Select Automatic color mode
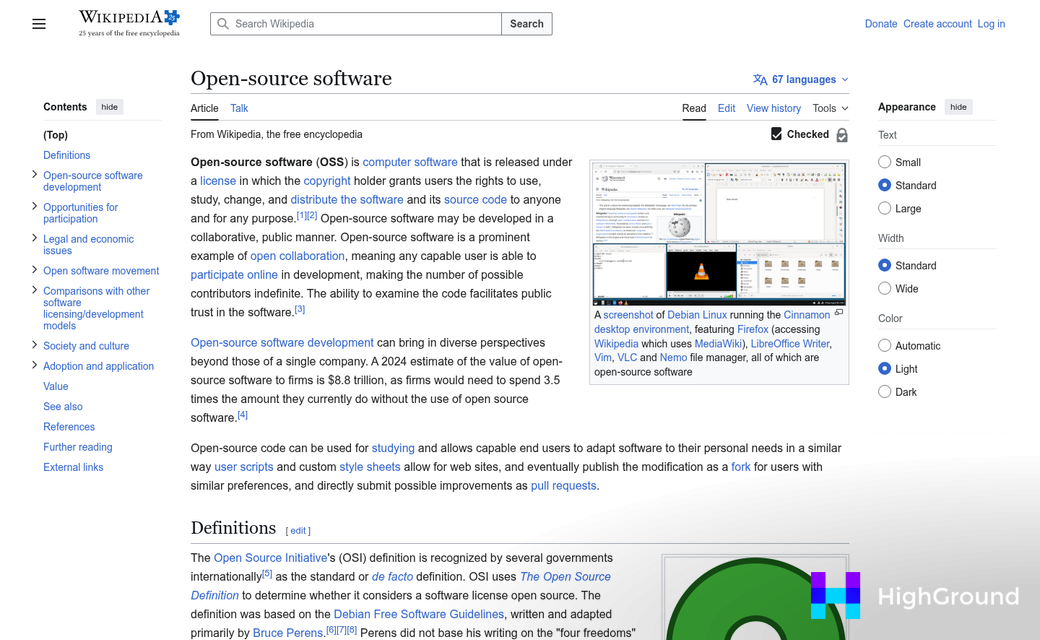This screenshot has width=1040, height=640. point(884,346)
